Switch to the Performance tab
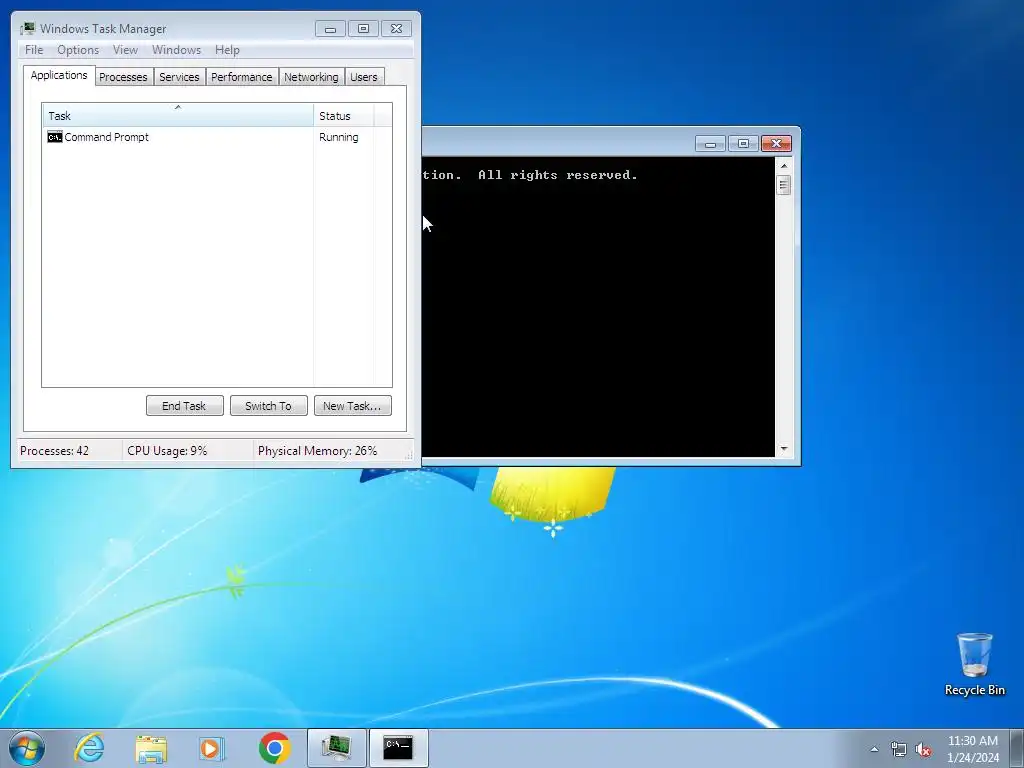The height and width of the screenshot is (768, 1024). (x=242, y=77)
